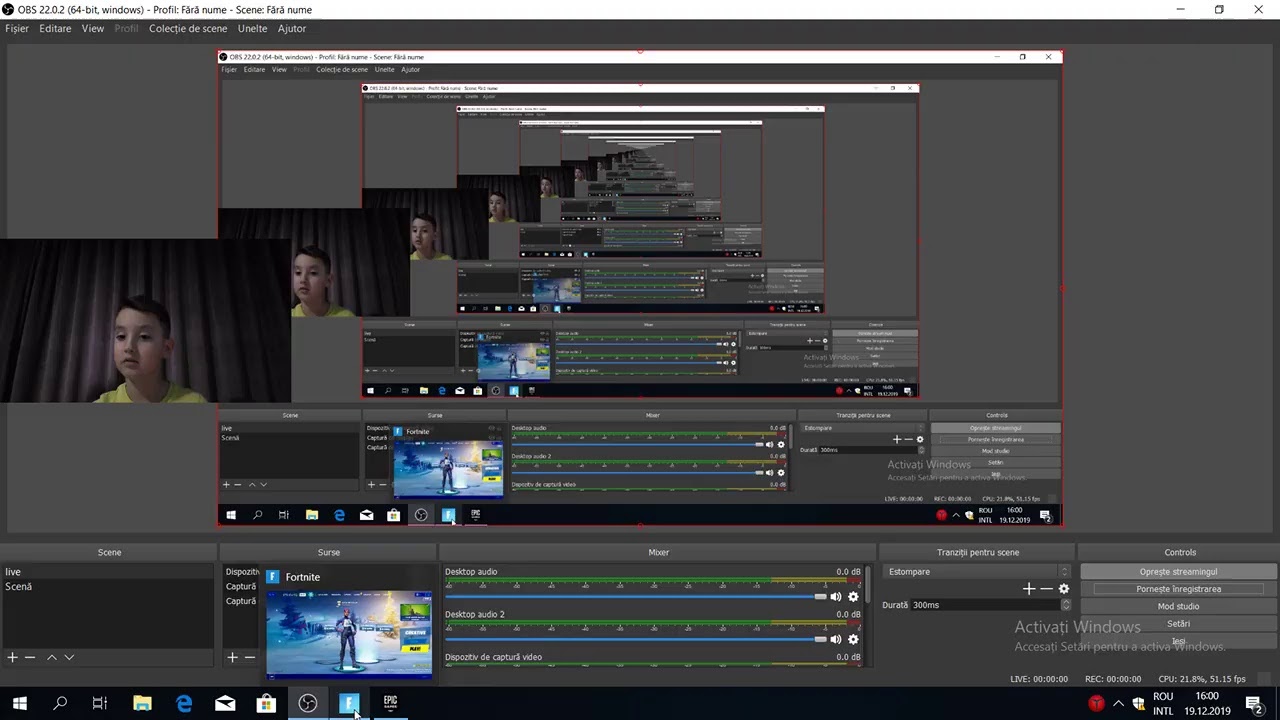Click the ROU INTL language indicator
The width and height of the screenshot is (1280, 720).
pyautogui.click(x=1163, y=703)
